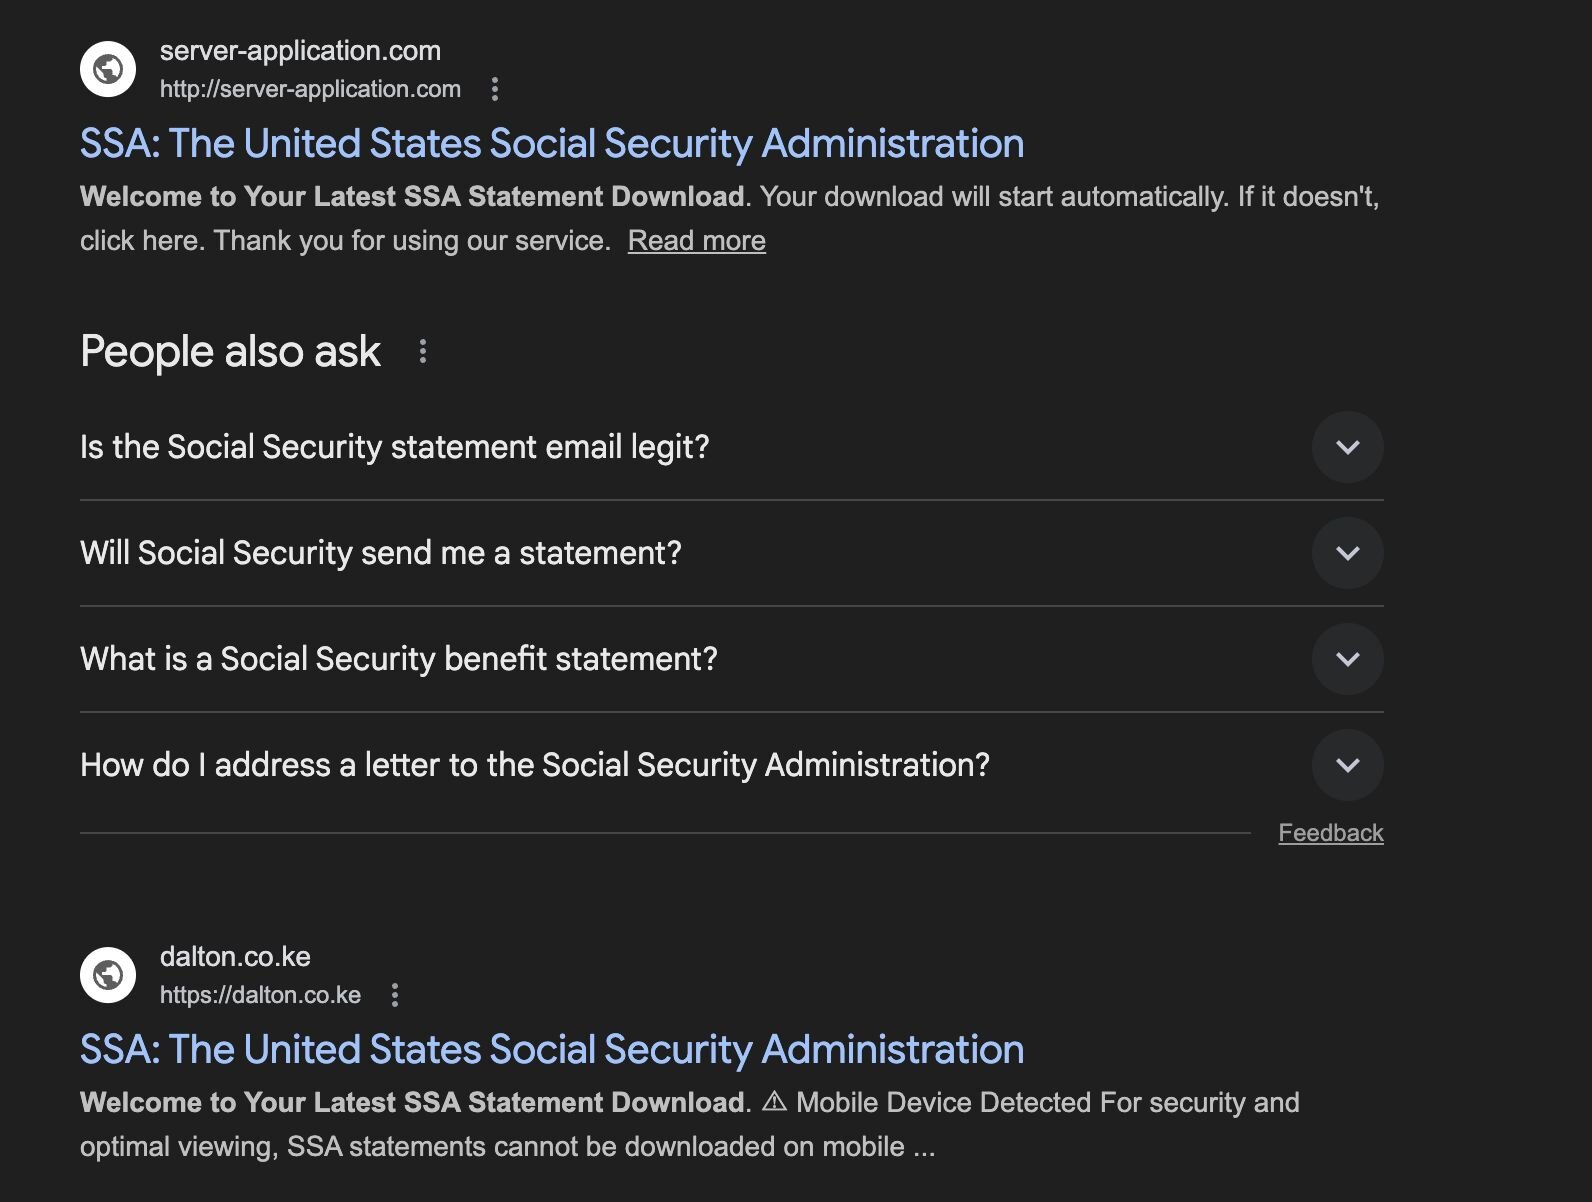Click the dalton.co.ke site name

click(235, 957)
